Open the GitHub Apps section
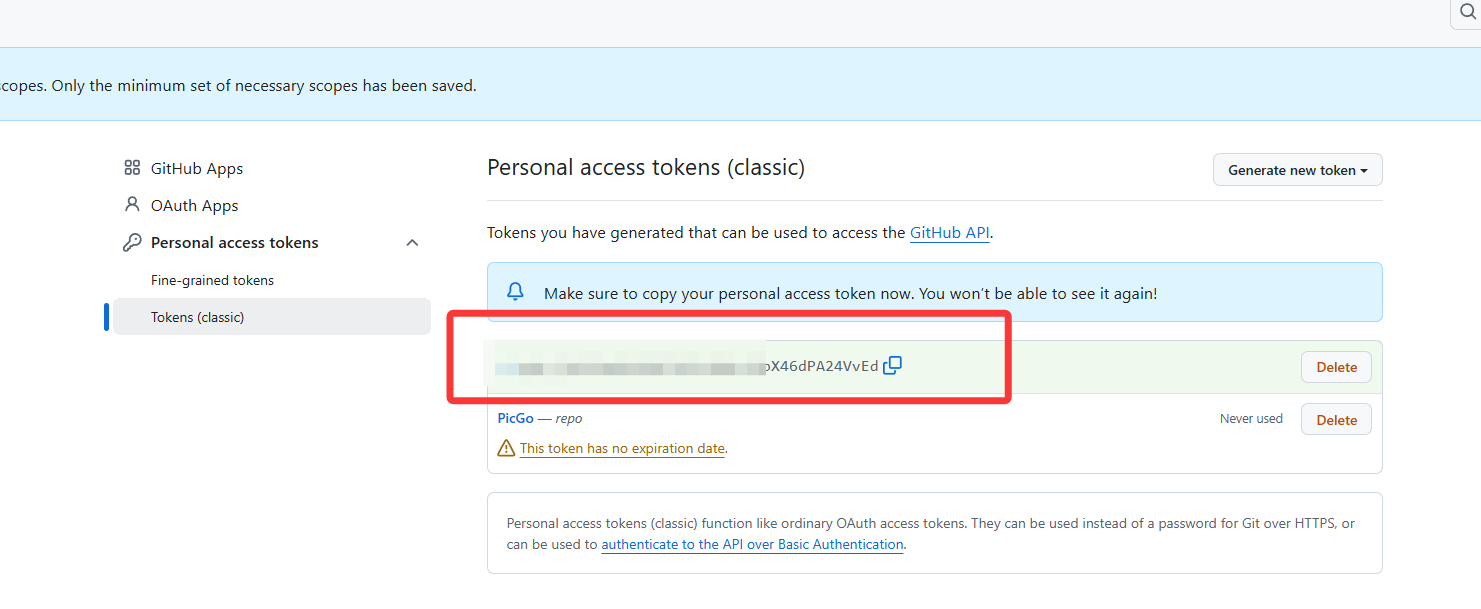 pos(196,168)
